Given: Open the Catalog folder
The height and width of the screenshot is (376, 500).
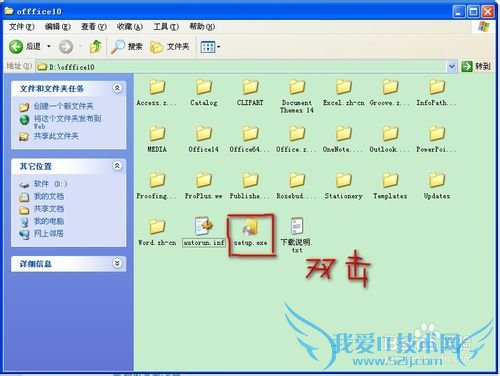Looking at the screenshot, I should click(204, 93).
